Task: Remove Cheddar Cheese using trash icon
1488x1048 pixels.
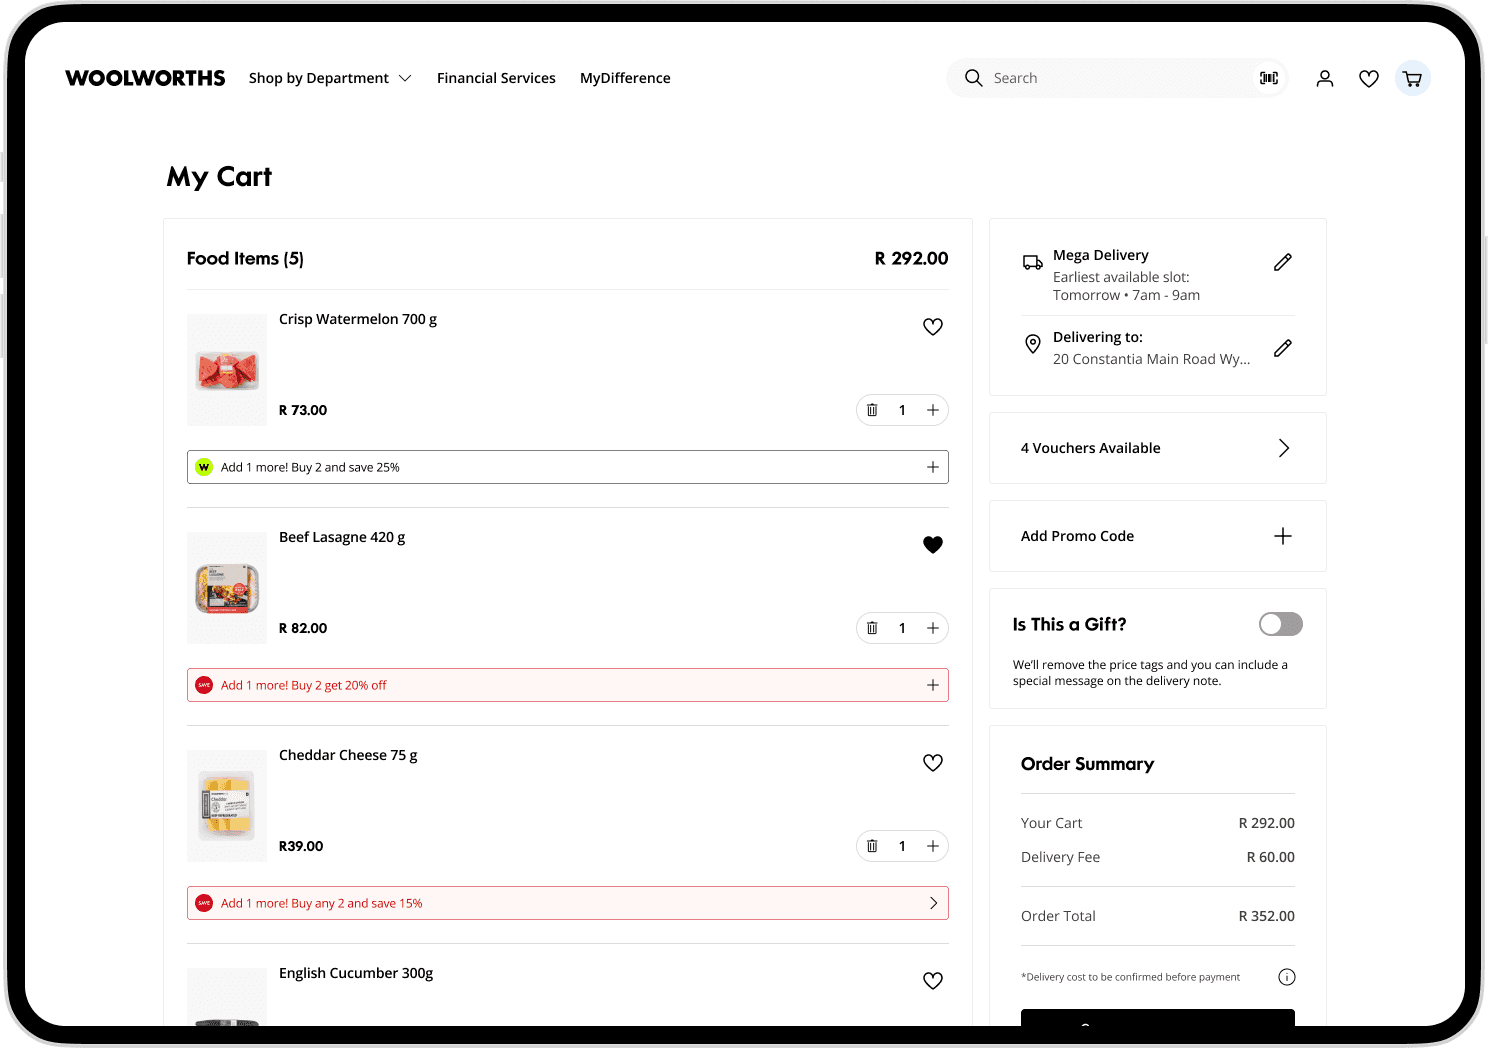Action: (872, 846)
